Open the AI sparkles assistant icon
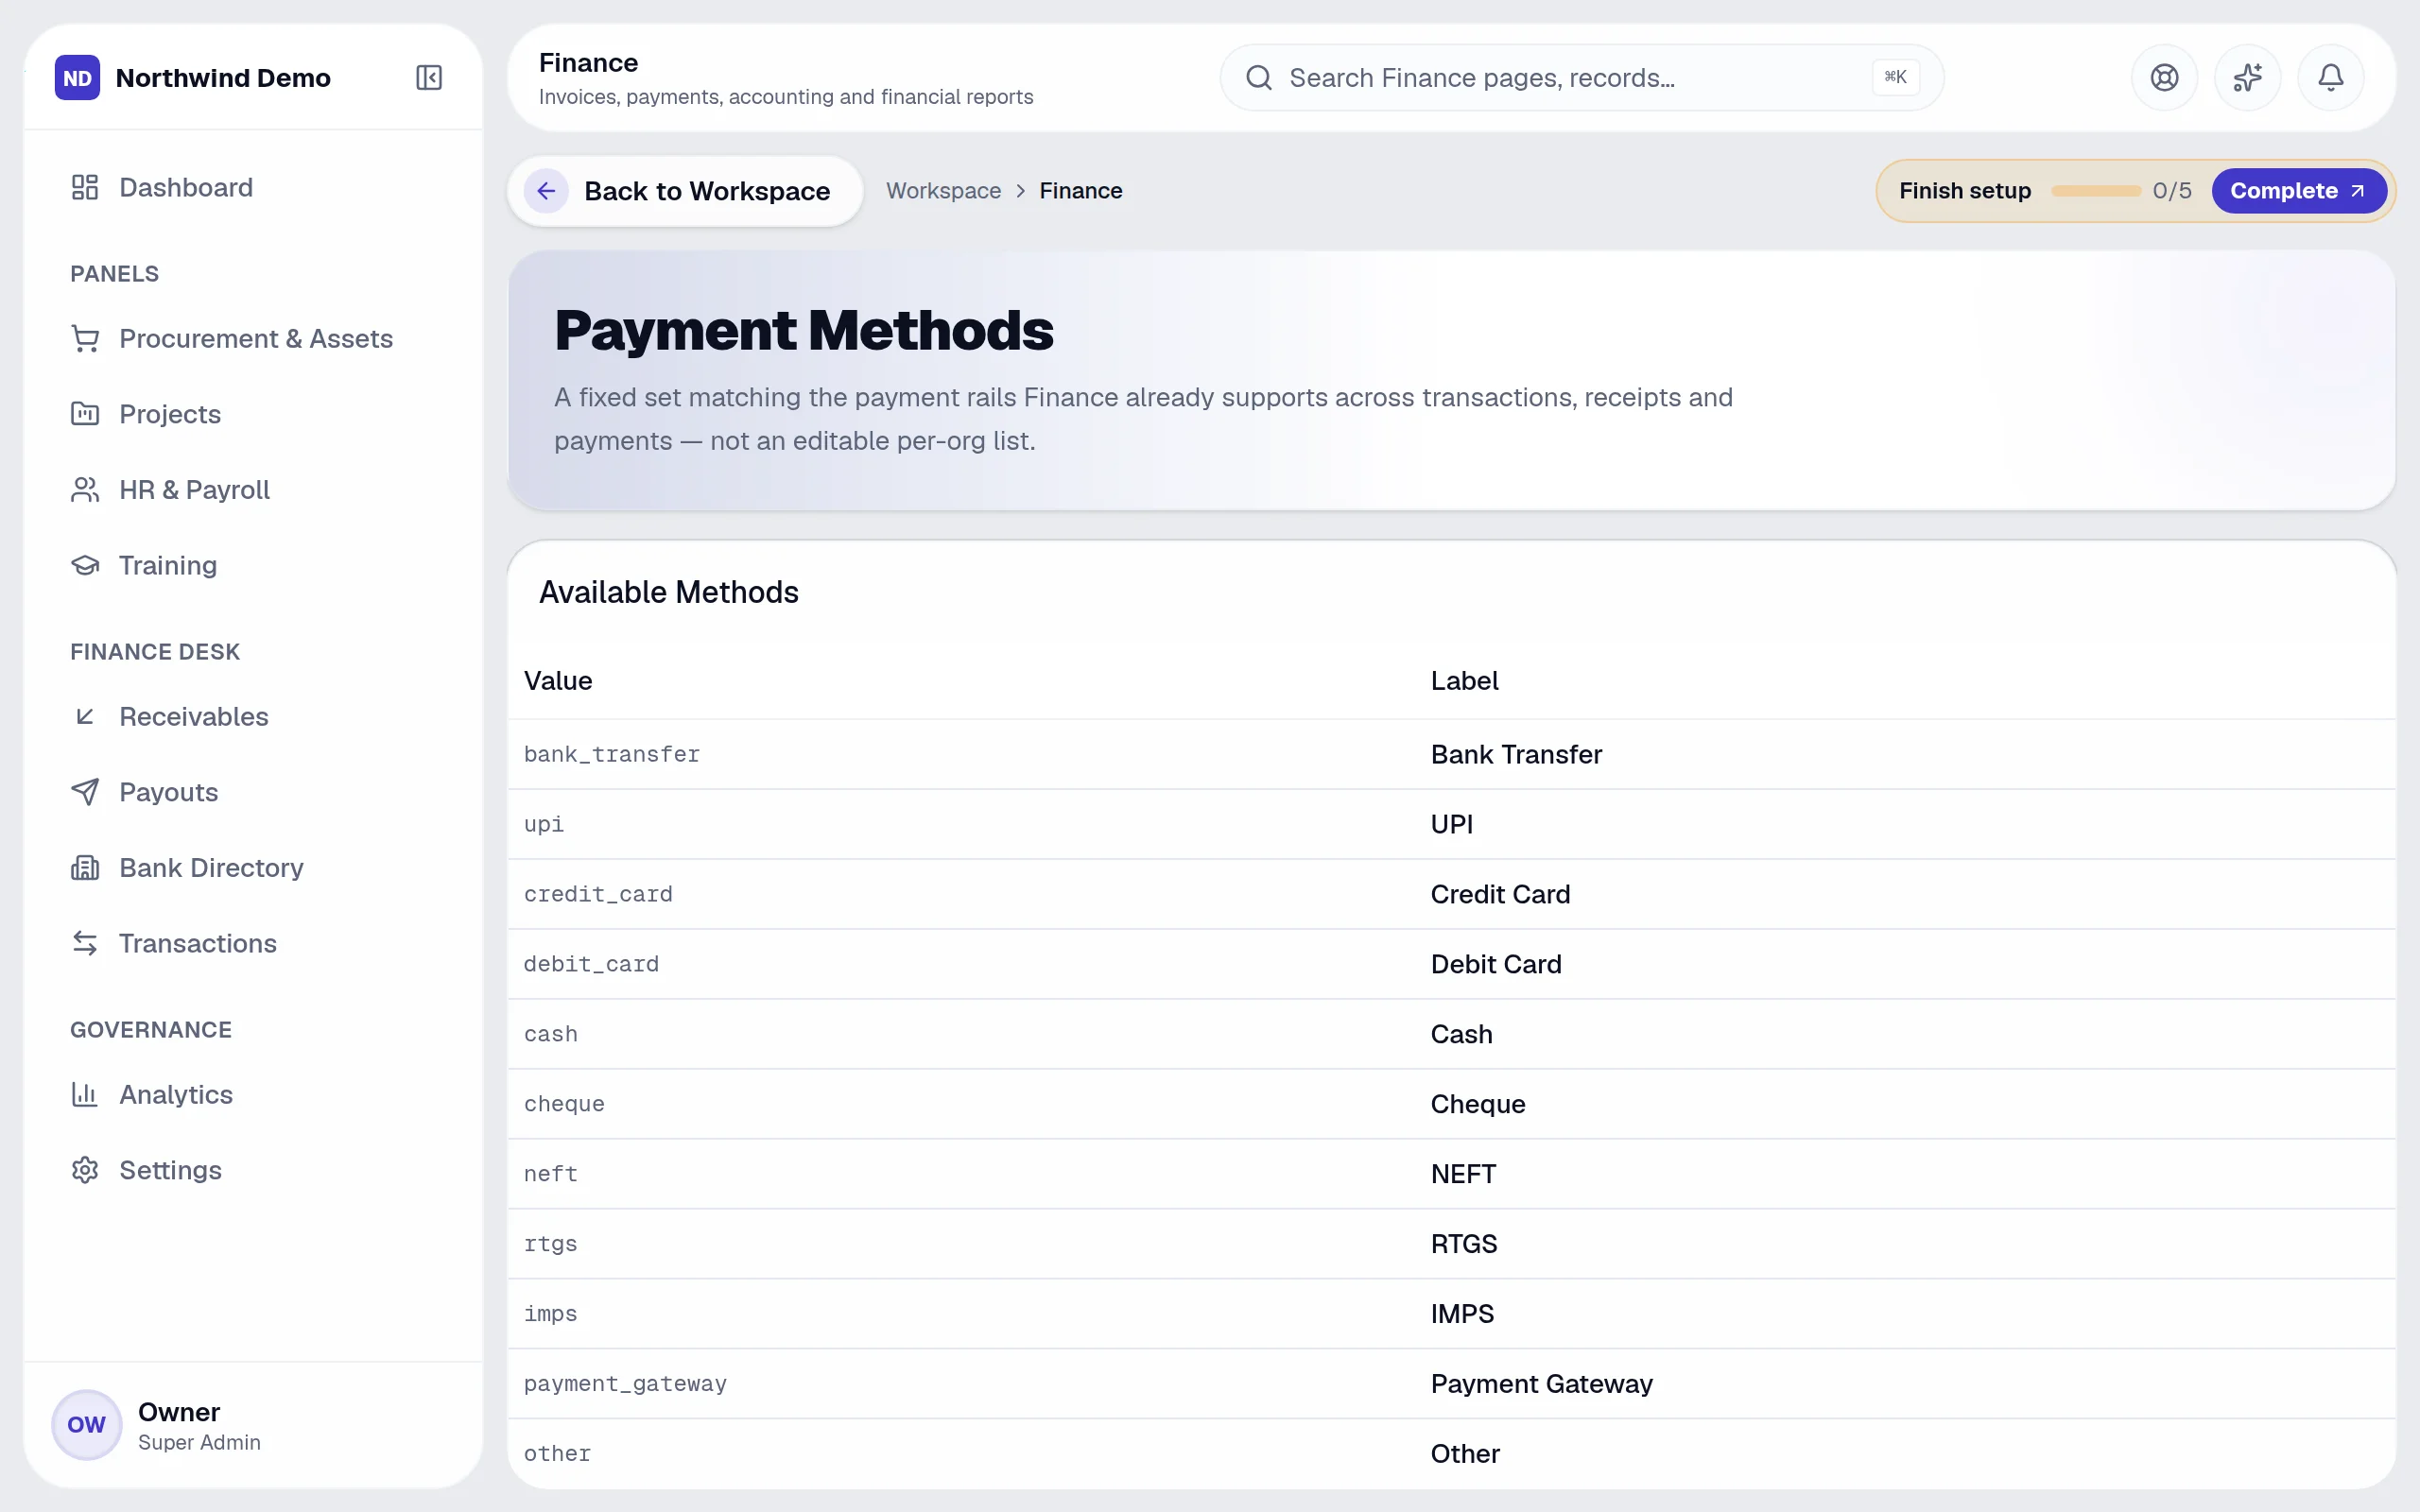2420x1512 pixels. click(2247, 78)
